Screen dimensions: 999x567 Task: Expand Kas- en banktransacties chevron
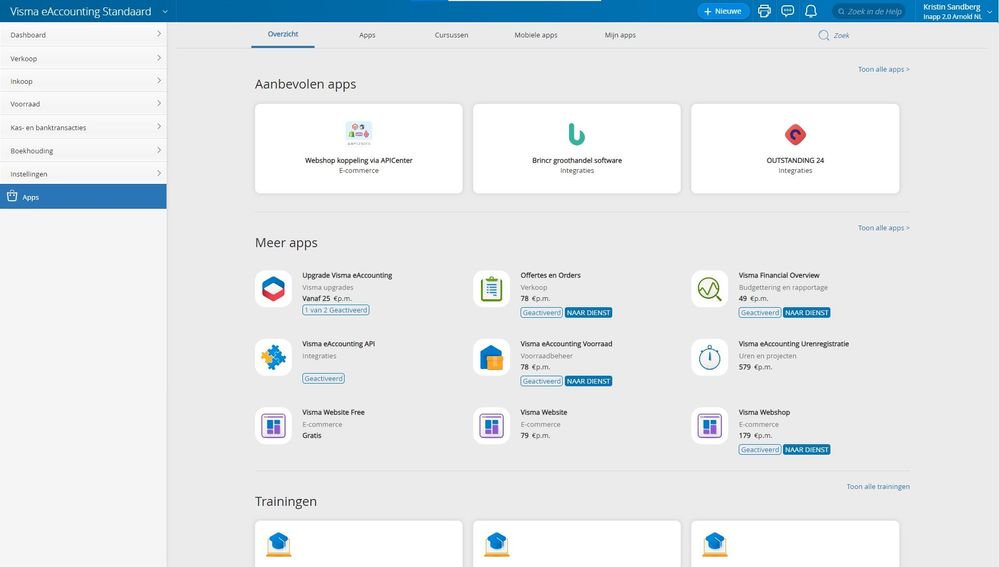tap(159, 126)
